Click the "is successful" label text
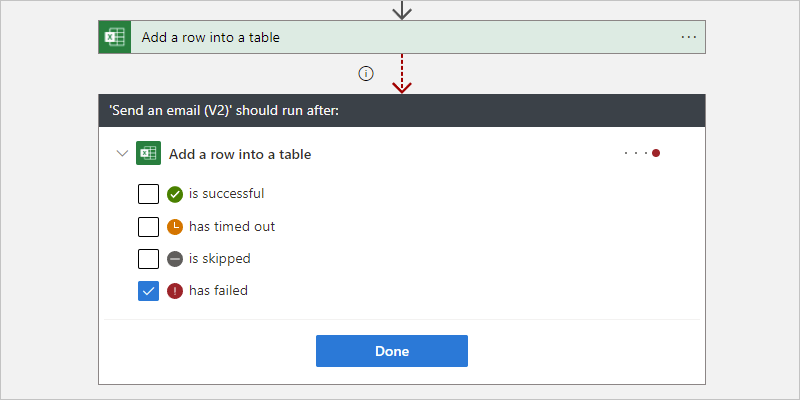This screenshot has height=400, width=800. point(226,194)
